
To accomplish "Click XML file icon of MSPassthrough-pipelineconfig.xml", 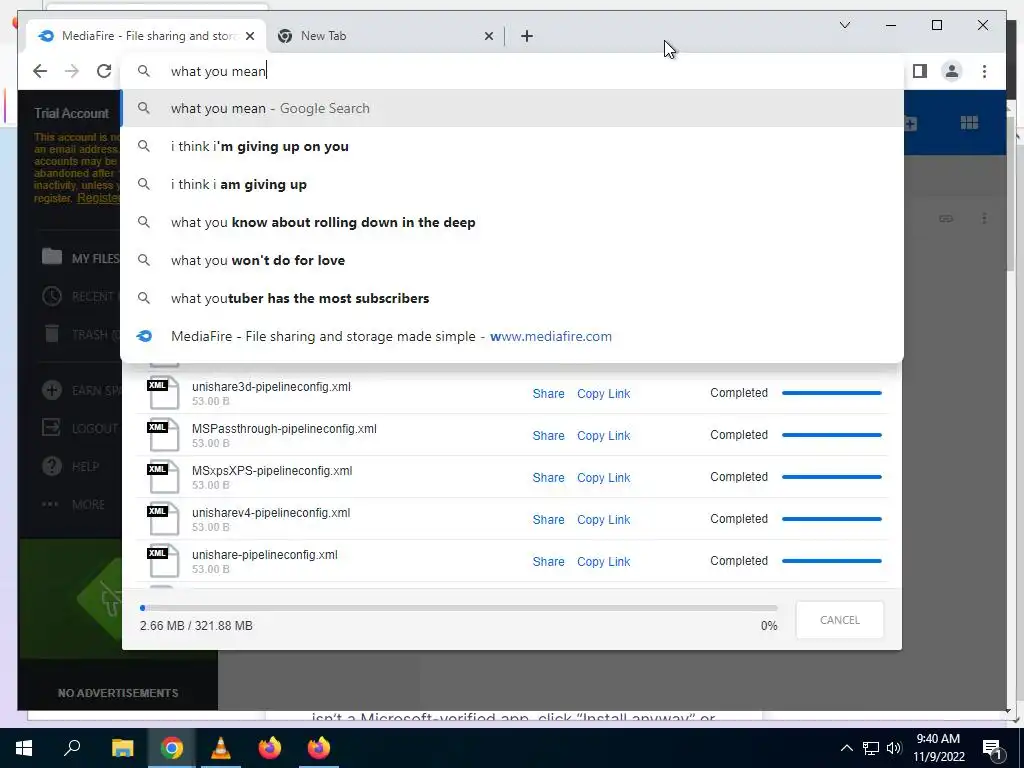I will [163, 435].
